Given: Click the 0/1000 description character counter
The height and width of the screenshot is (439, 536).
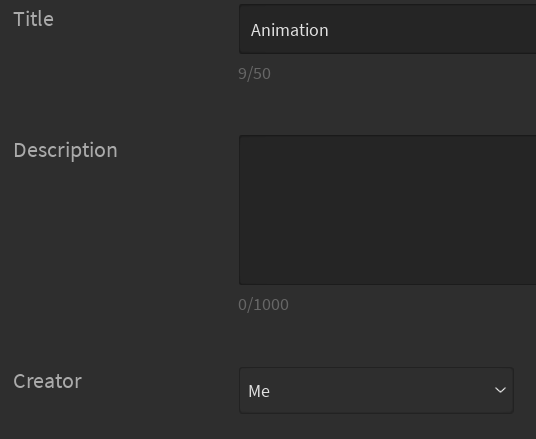Looking at the screenshot, I should coord(263,305).
